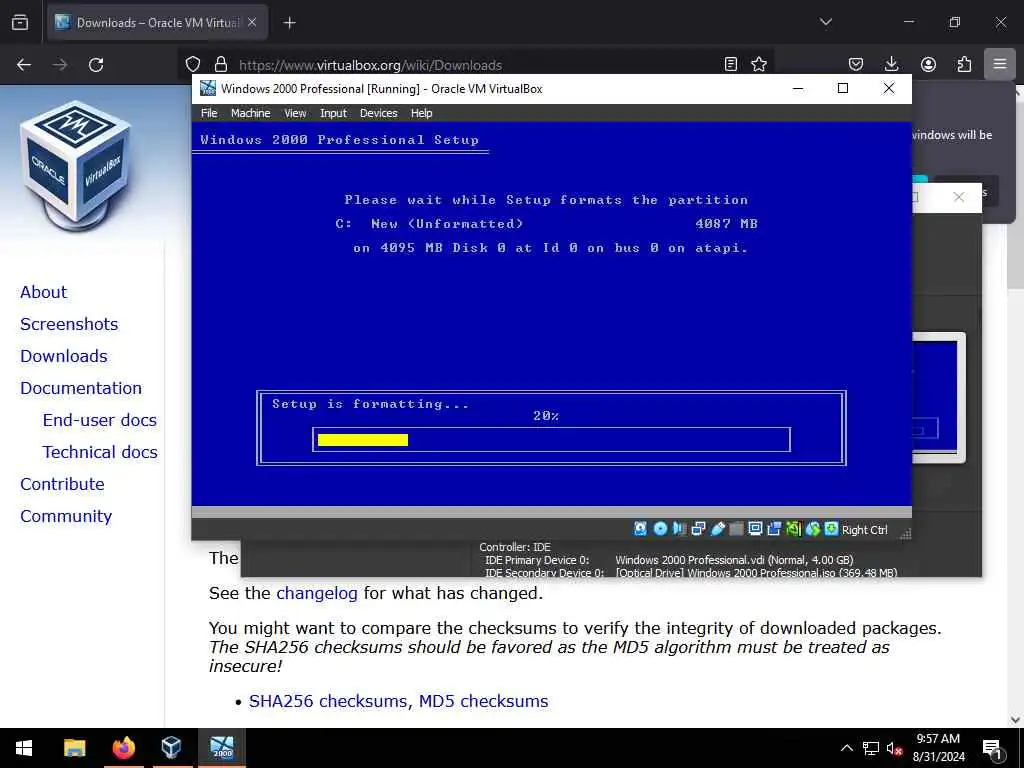Viewport: 1024px width, 768px height.
Task: Open the Input menu
Action: coord(333,113)
